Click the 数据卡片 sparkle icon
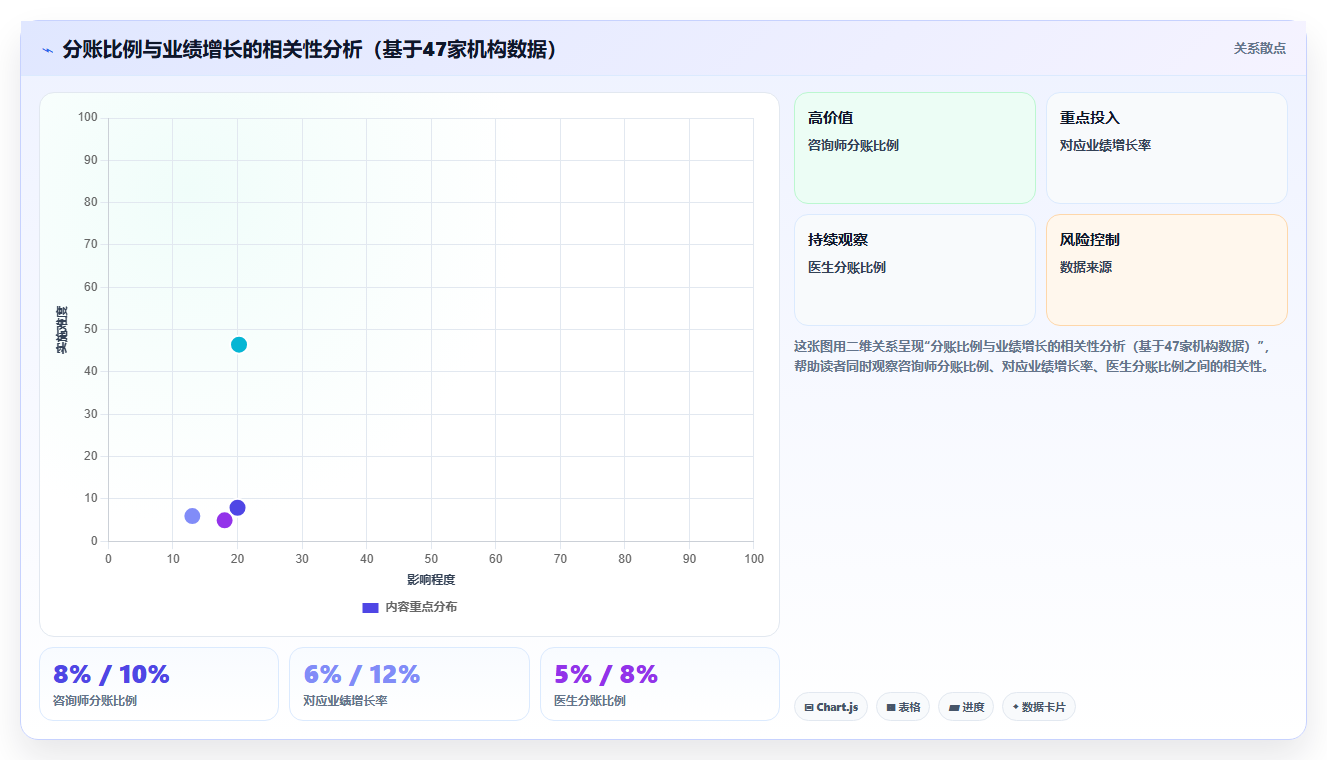 click(1016, 707)
